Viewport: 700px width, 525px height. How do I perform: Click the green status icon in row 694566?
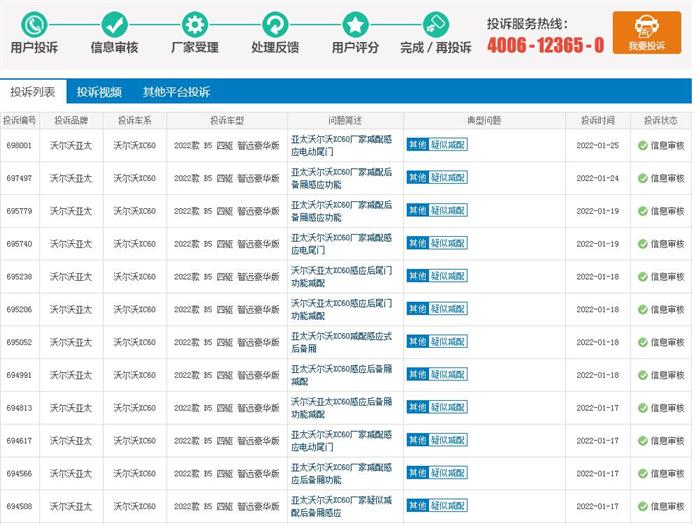coord(642,474)
